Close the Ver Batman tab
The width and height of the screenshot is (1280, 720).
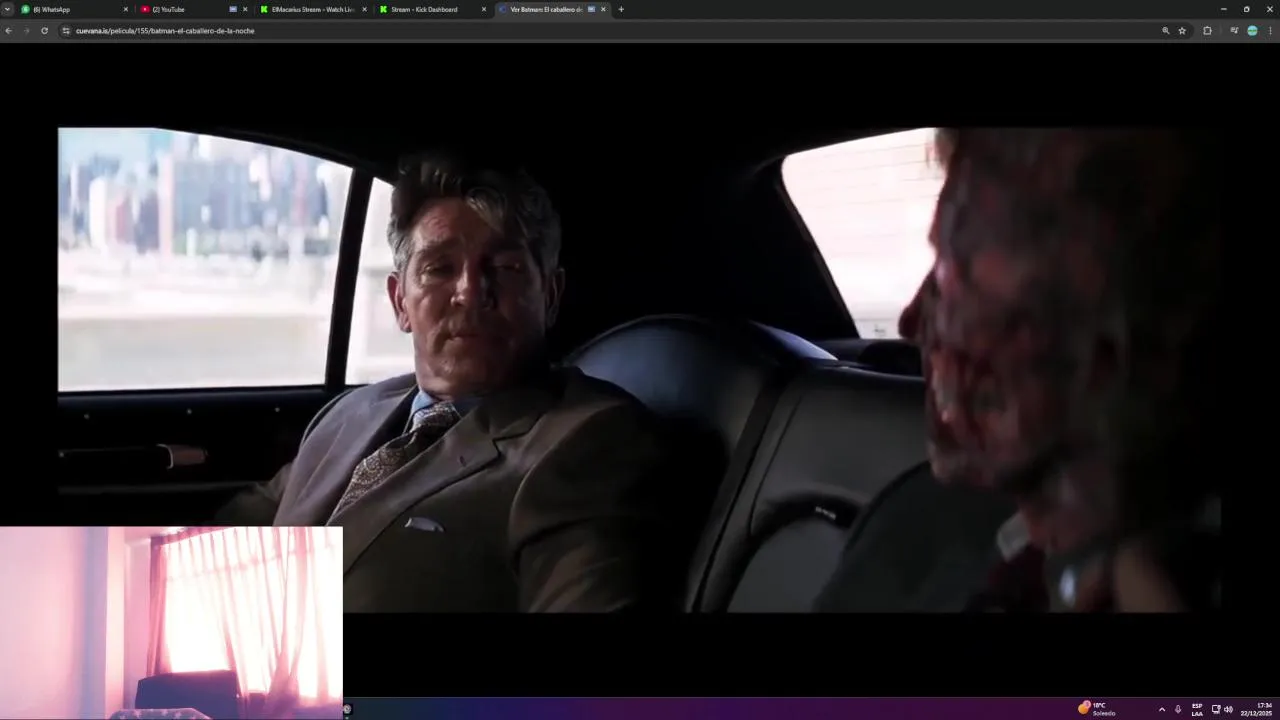tap(603, 9)
